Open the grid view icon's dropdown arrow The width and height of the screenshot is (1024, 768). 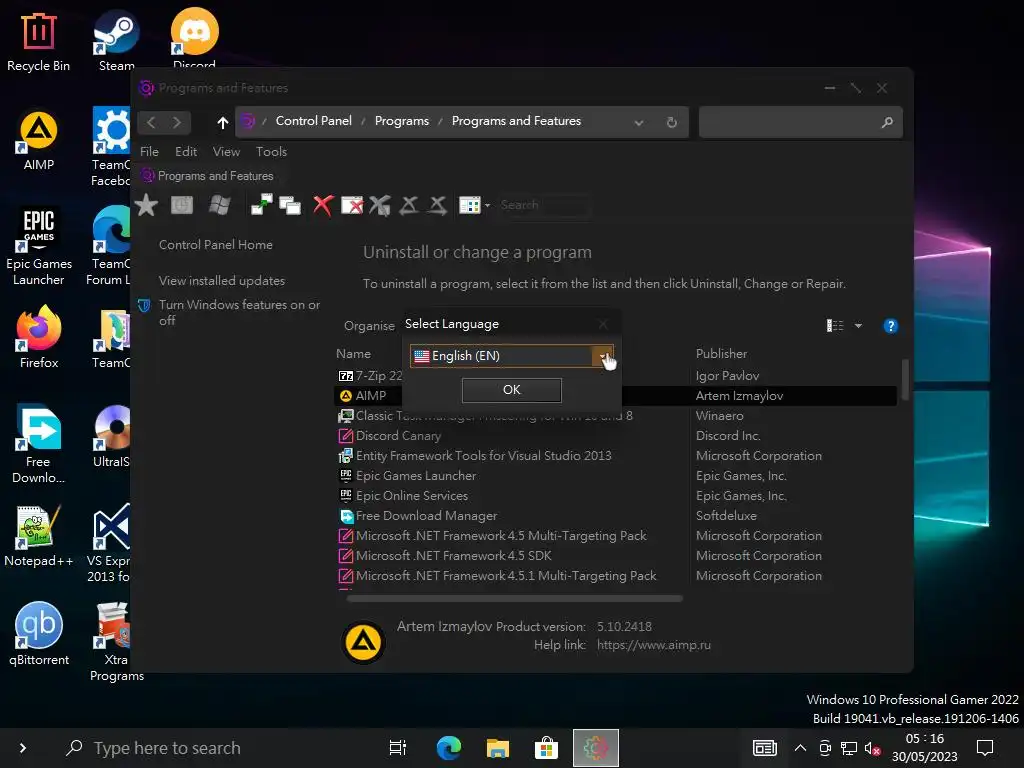[x=487, y=206]
